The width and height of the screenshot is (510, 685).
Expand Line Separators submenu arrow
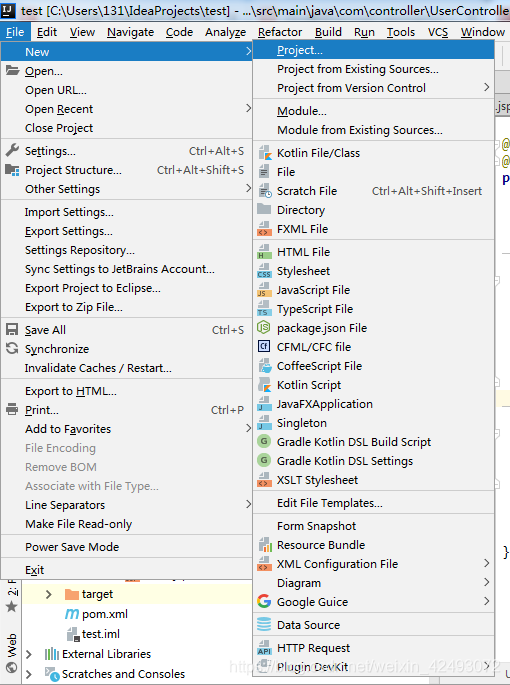coord(248,504)
